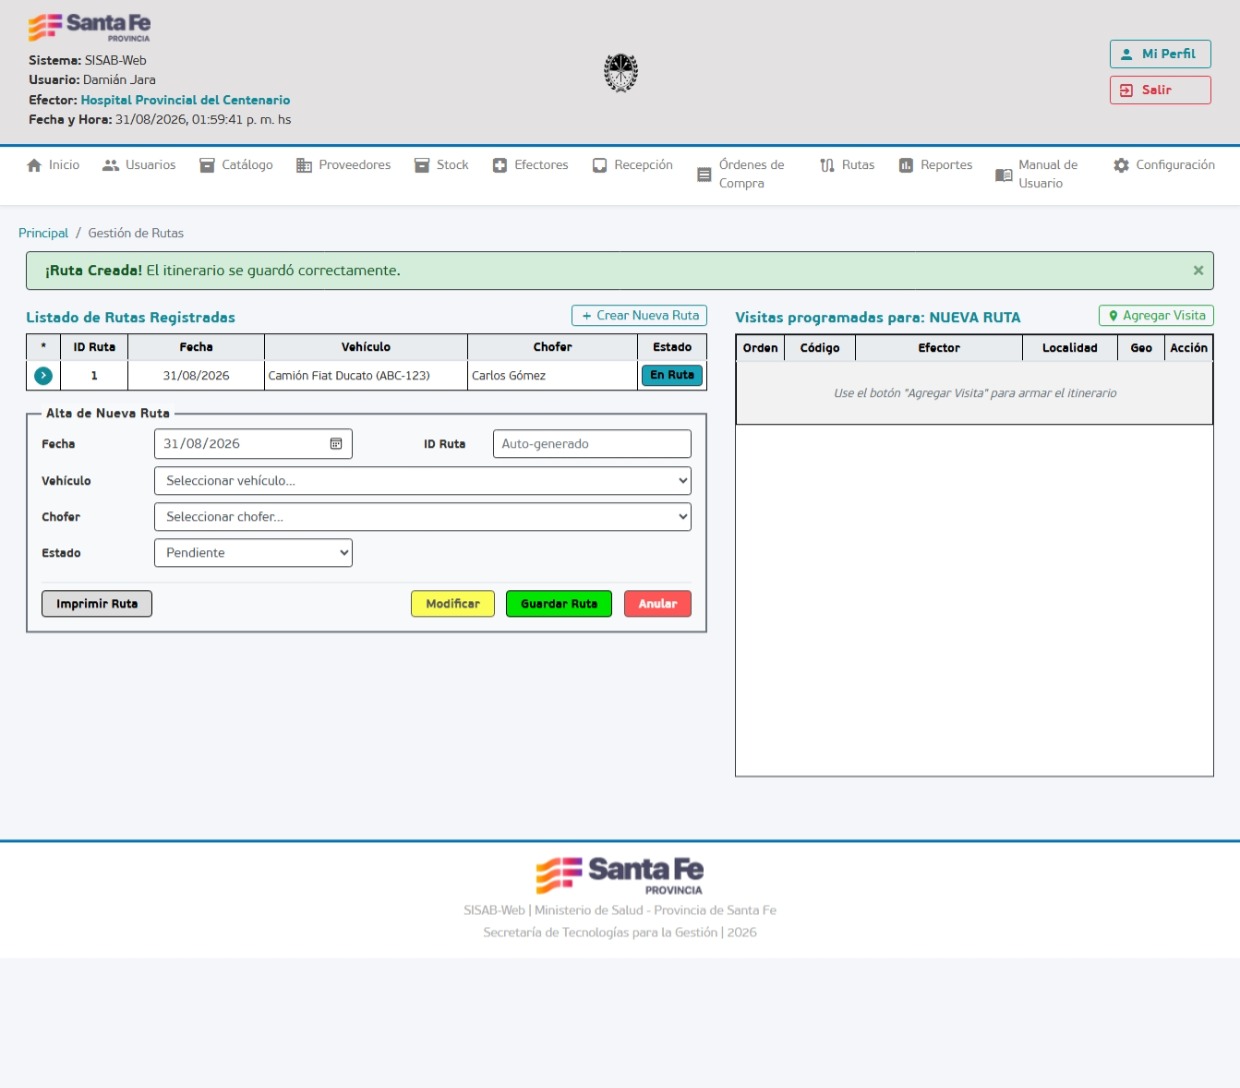Click the En Ruta status badge
The height and width of the screenshot is (1088, 1240).
(x=672, y=375)
